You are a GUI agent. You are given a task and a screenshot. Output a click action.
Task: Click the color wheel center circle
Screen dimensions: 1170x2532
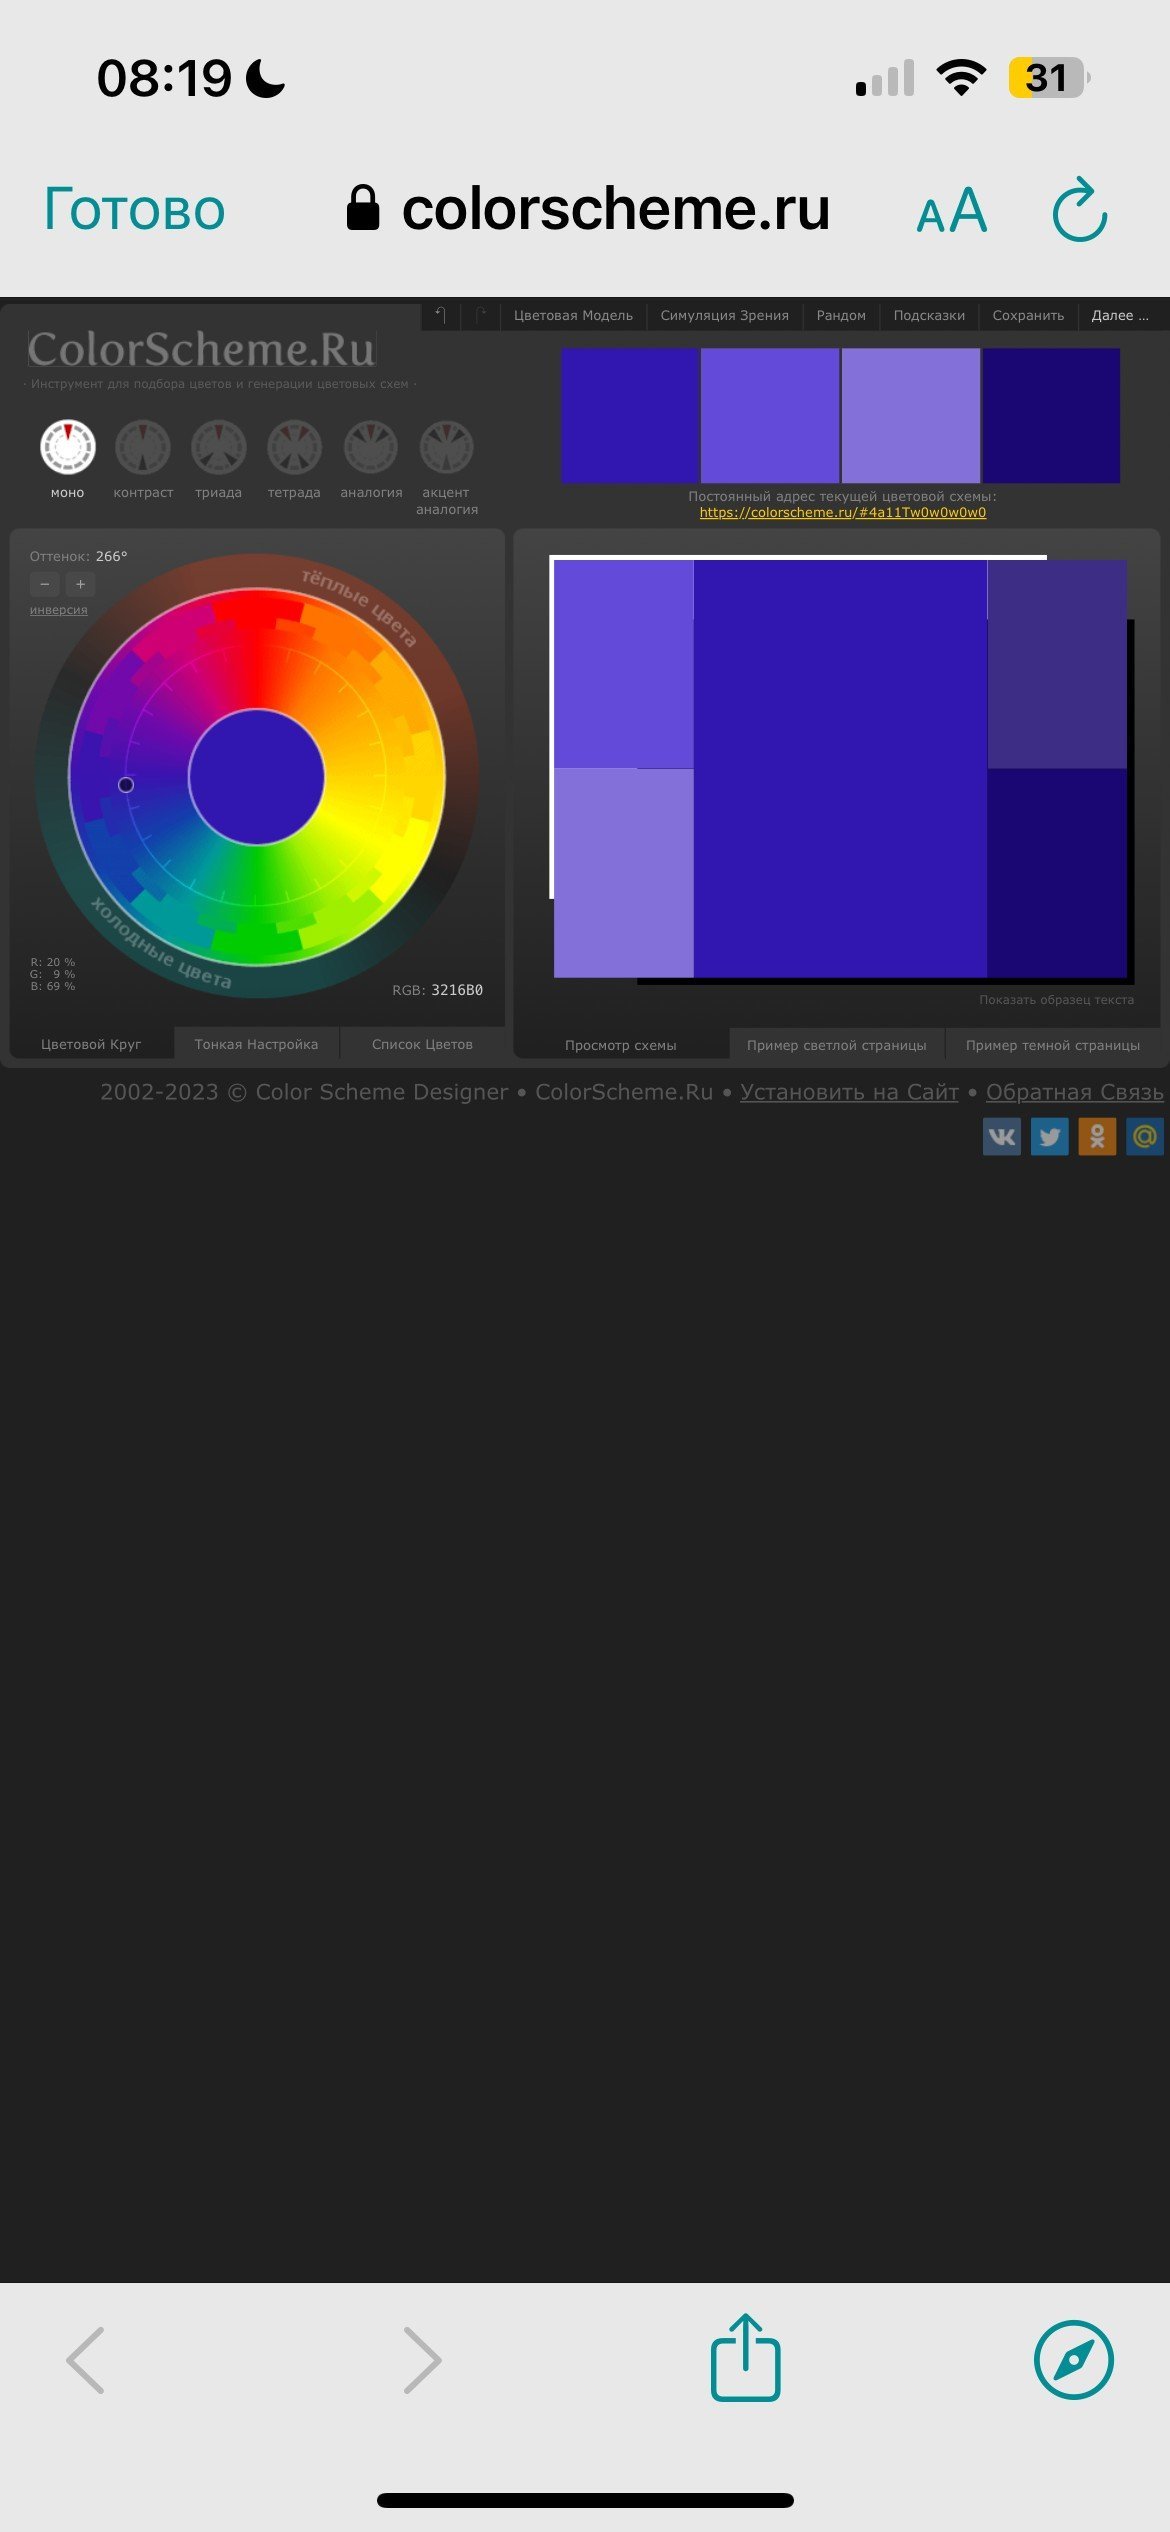257,777
